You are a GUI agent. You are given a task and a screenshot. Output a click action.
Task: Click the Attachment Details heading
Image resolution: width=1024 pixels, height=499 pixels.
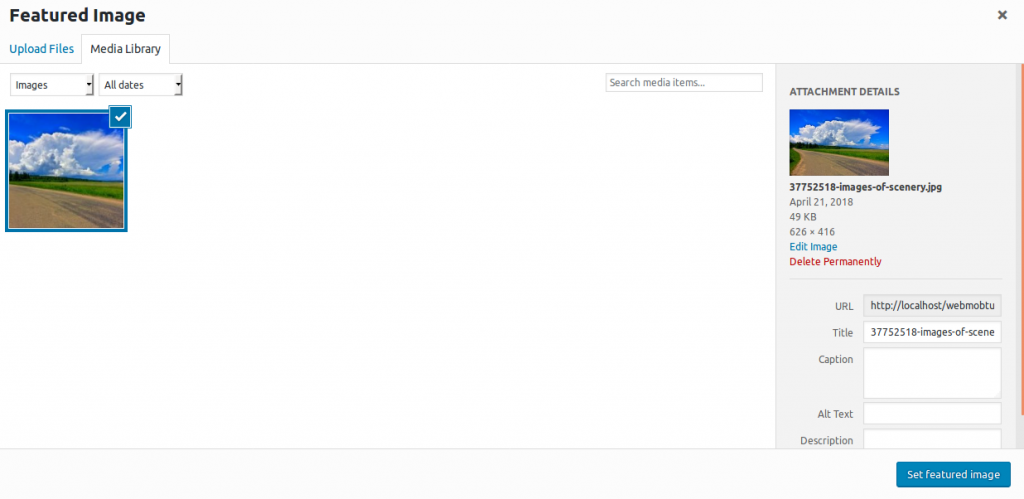[x=844, y=92]
